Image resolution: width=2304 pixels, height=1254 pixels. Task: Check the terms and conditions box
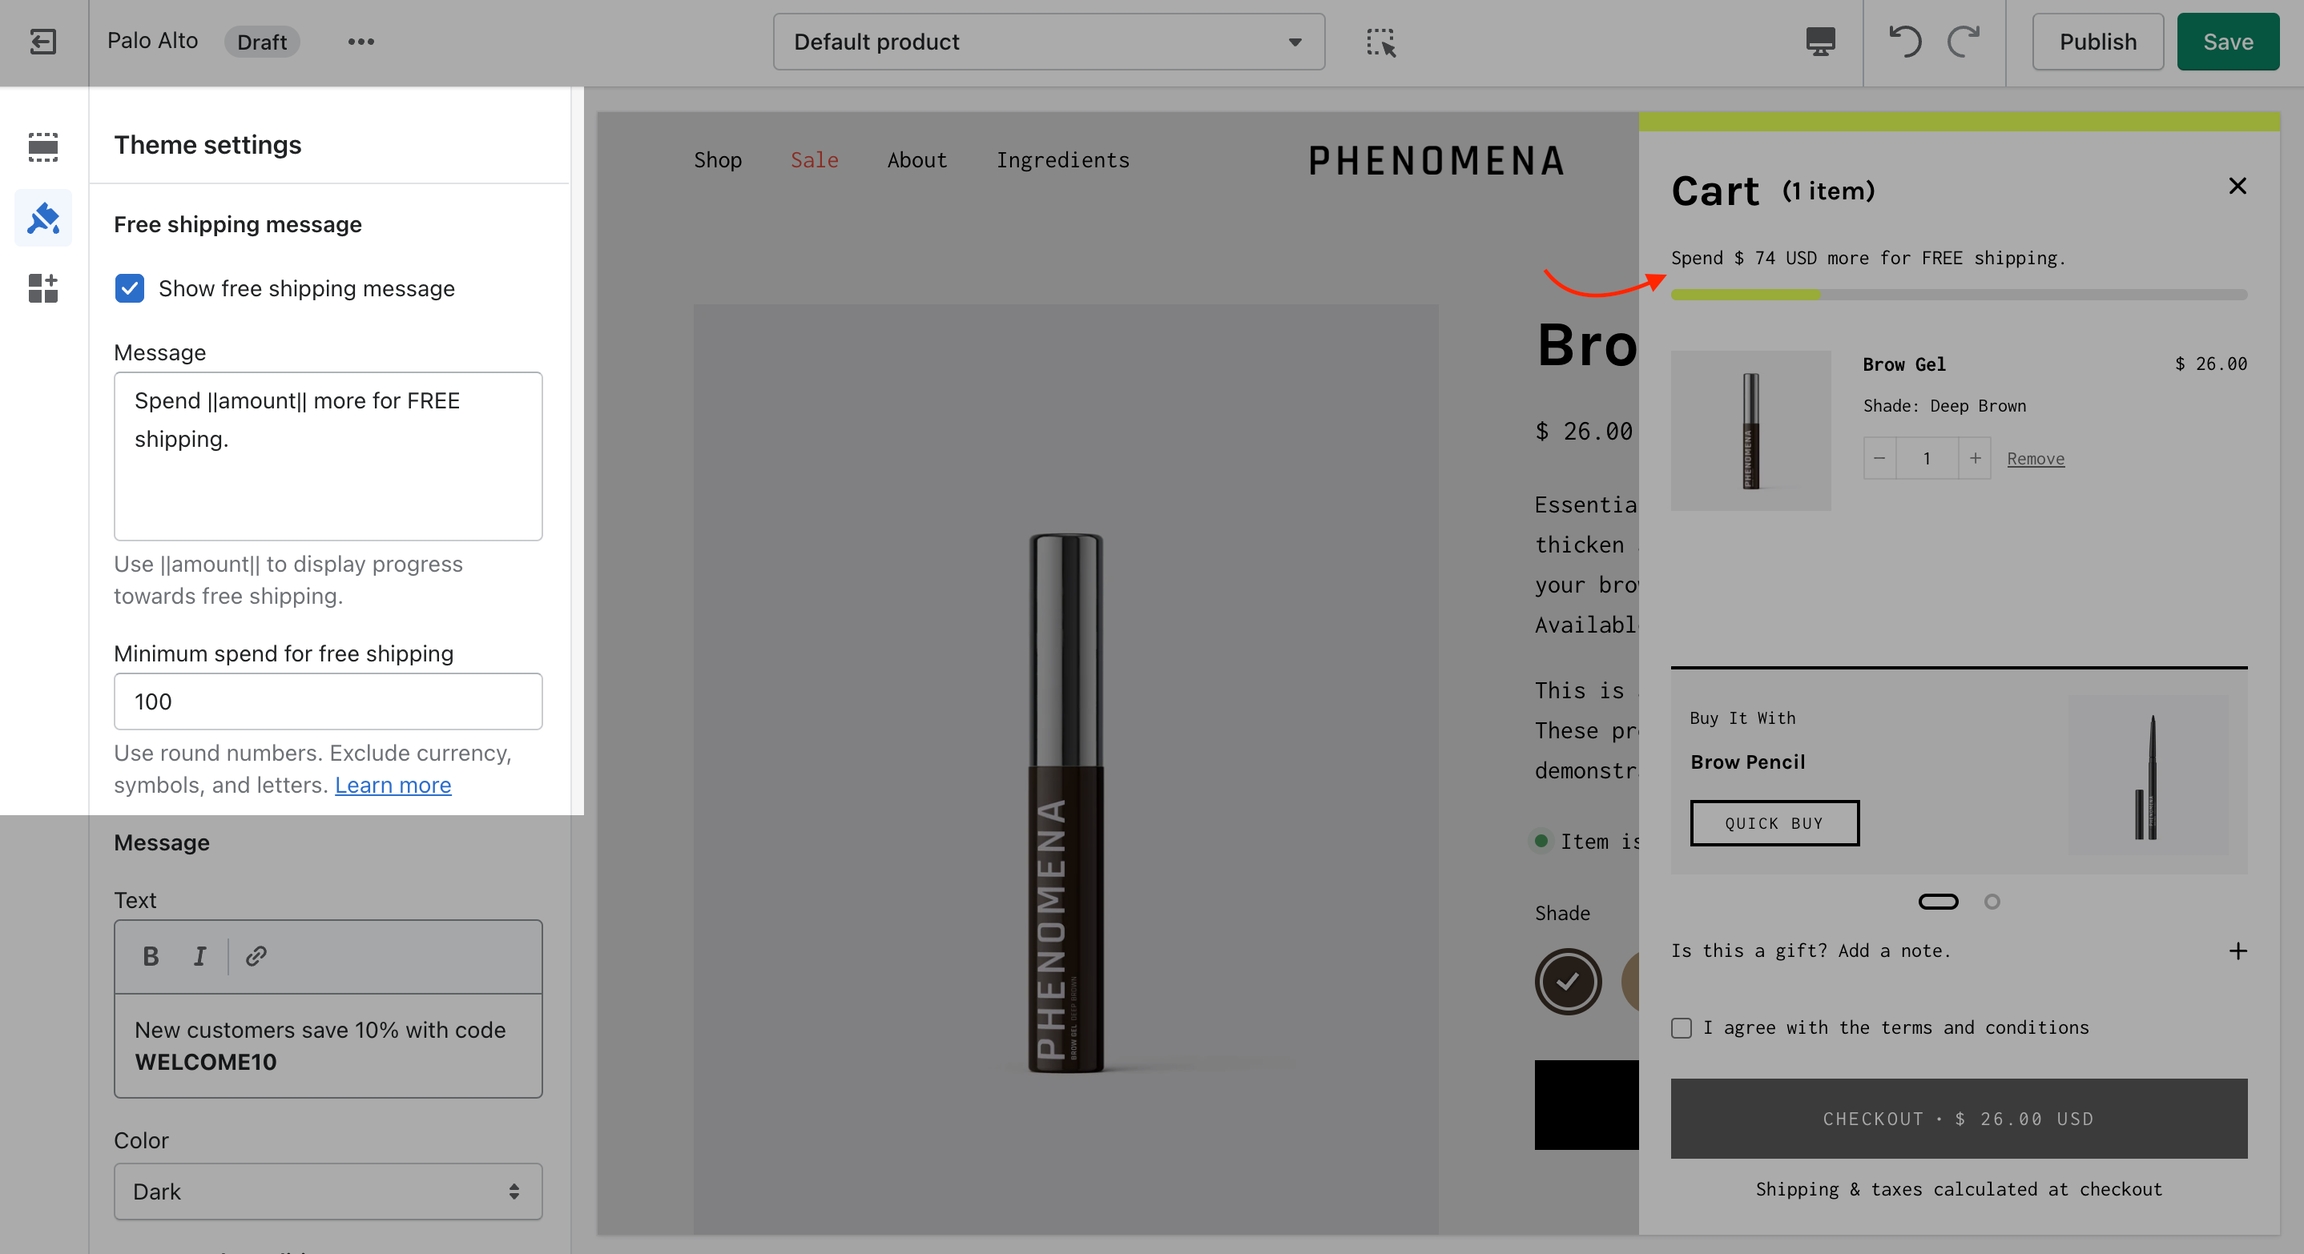pos(1682,1028)
